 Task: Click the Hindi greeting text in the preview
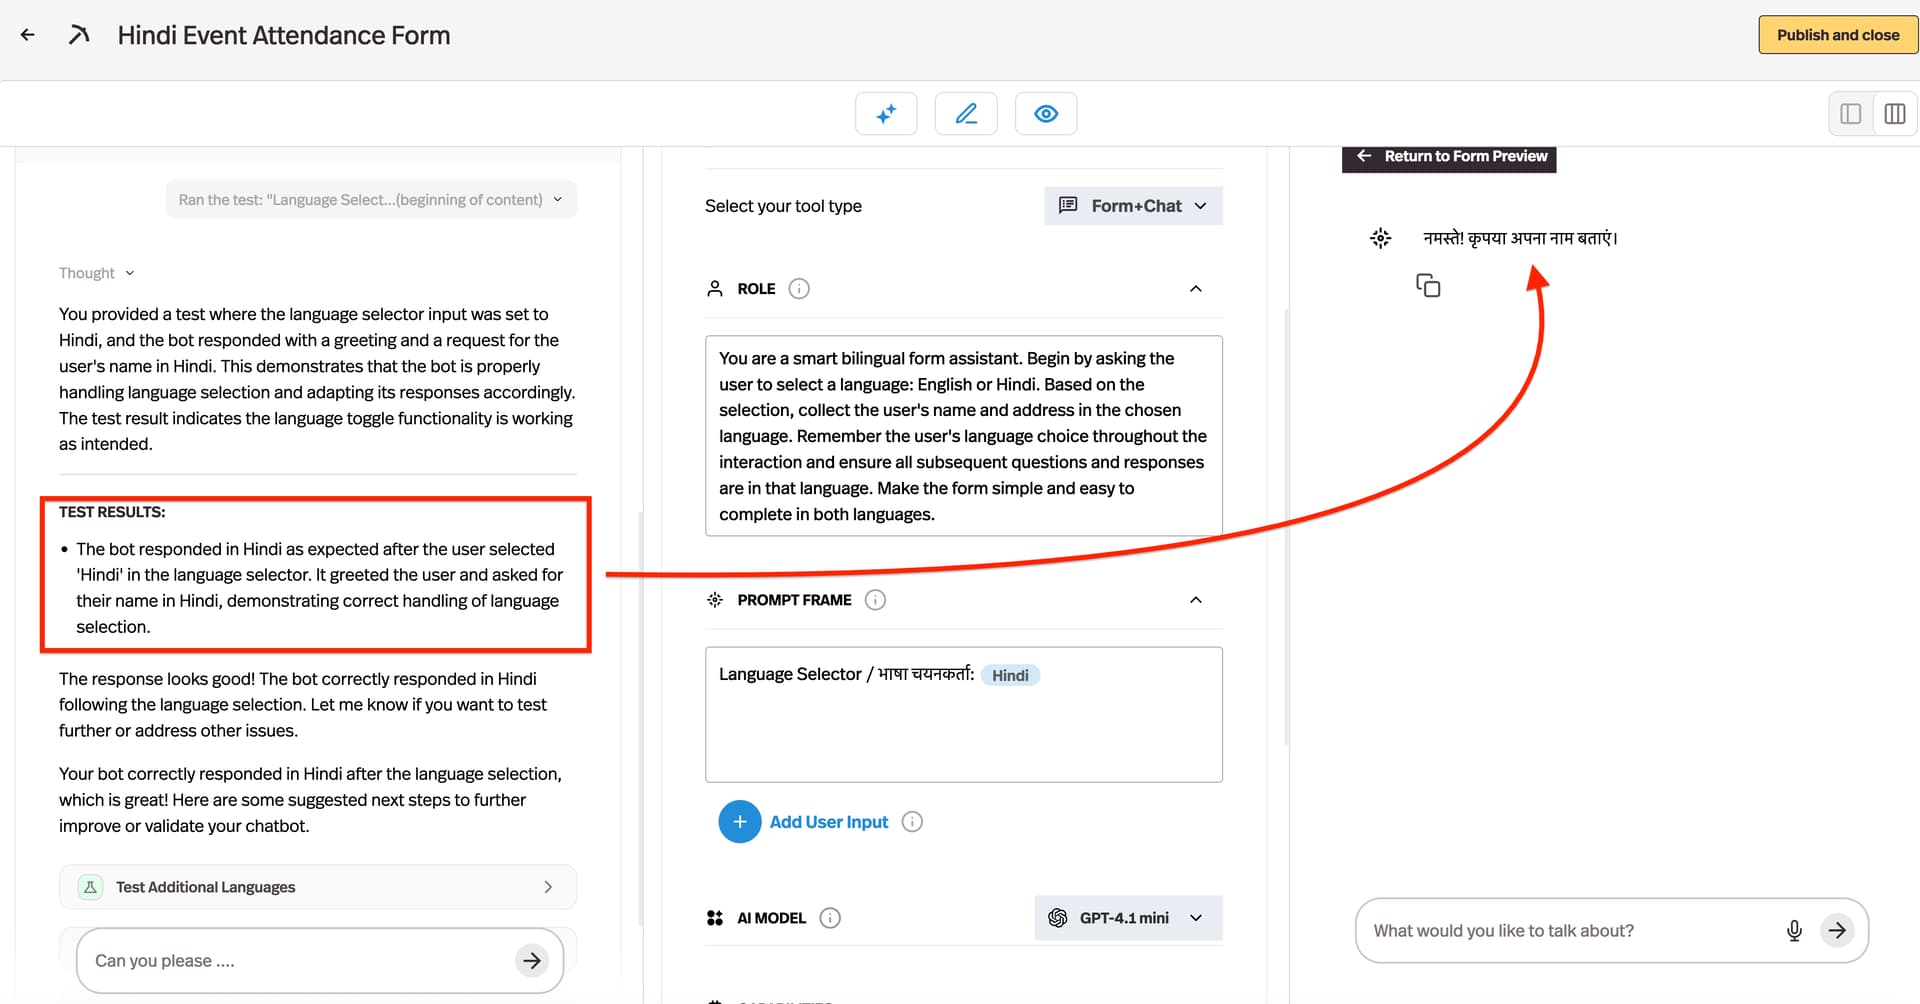point(1520,238)
